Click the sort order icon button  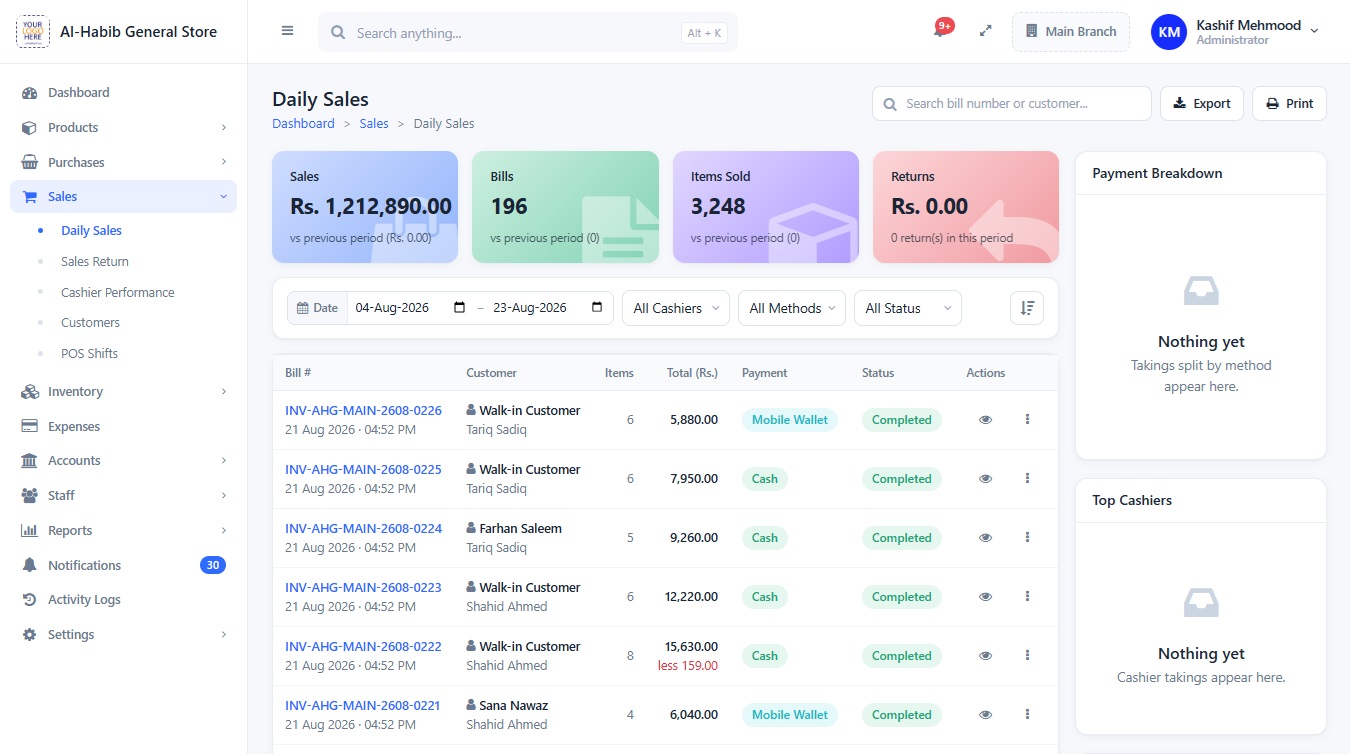coord(1027,308)
